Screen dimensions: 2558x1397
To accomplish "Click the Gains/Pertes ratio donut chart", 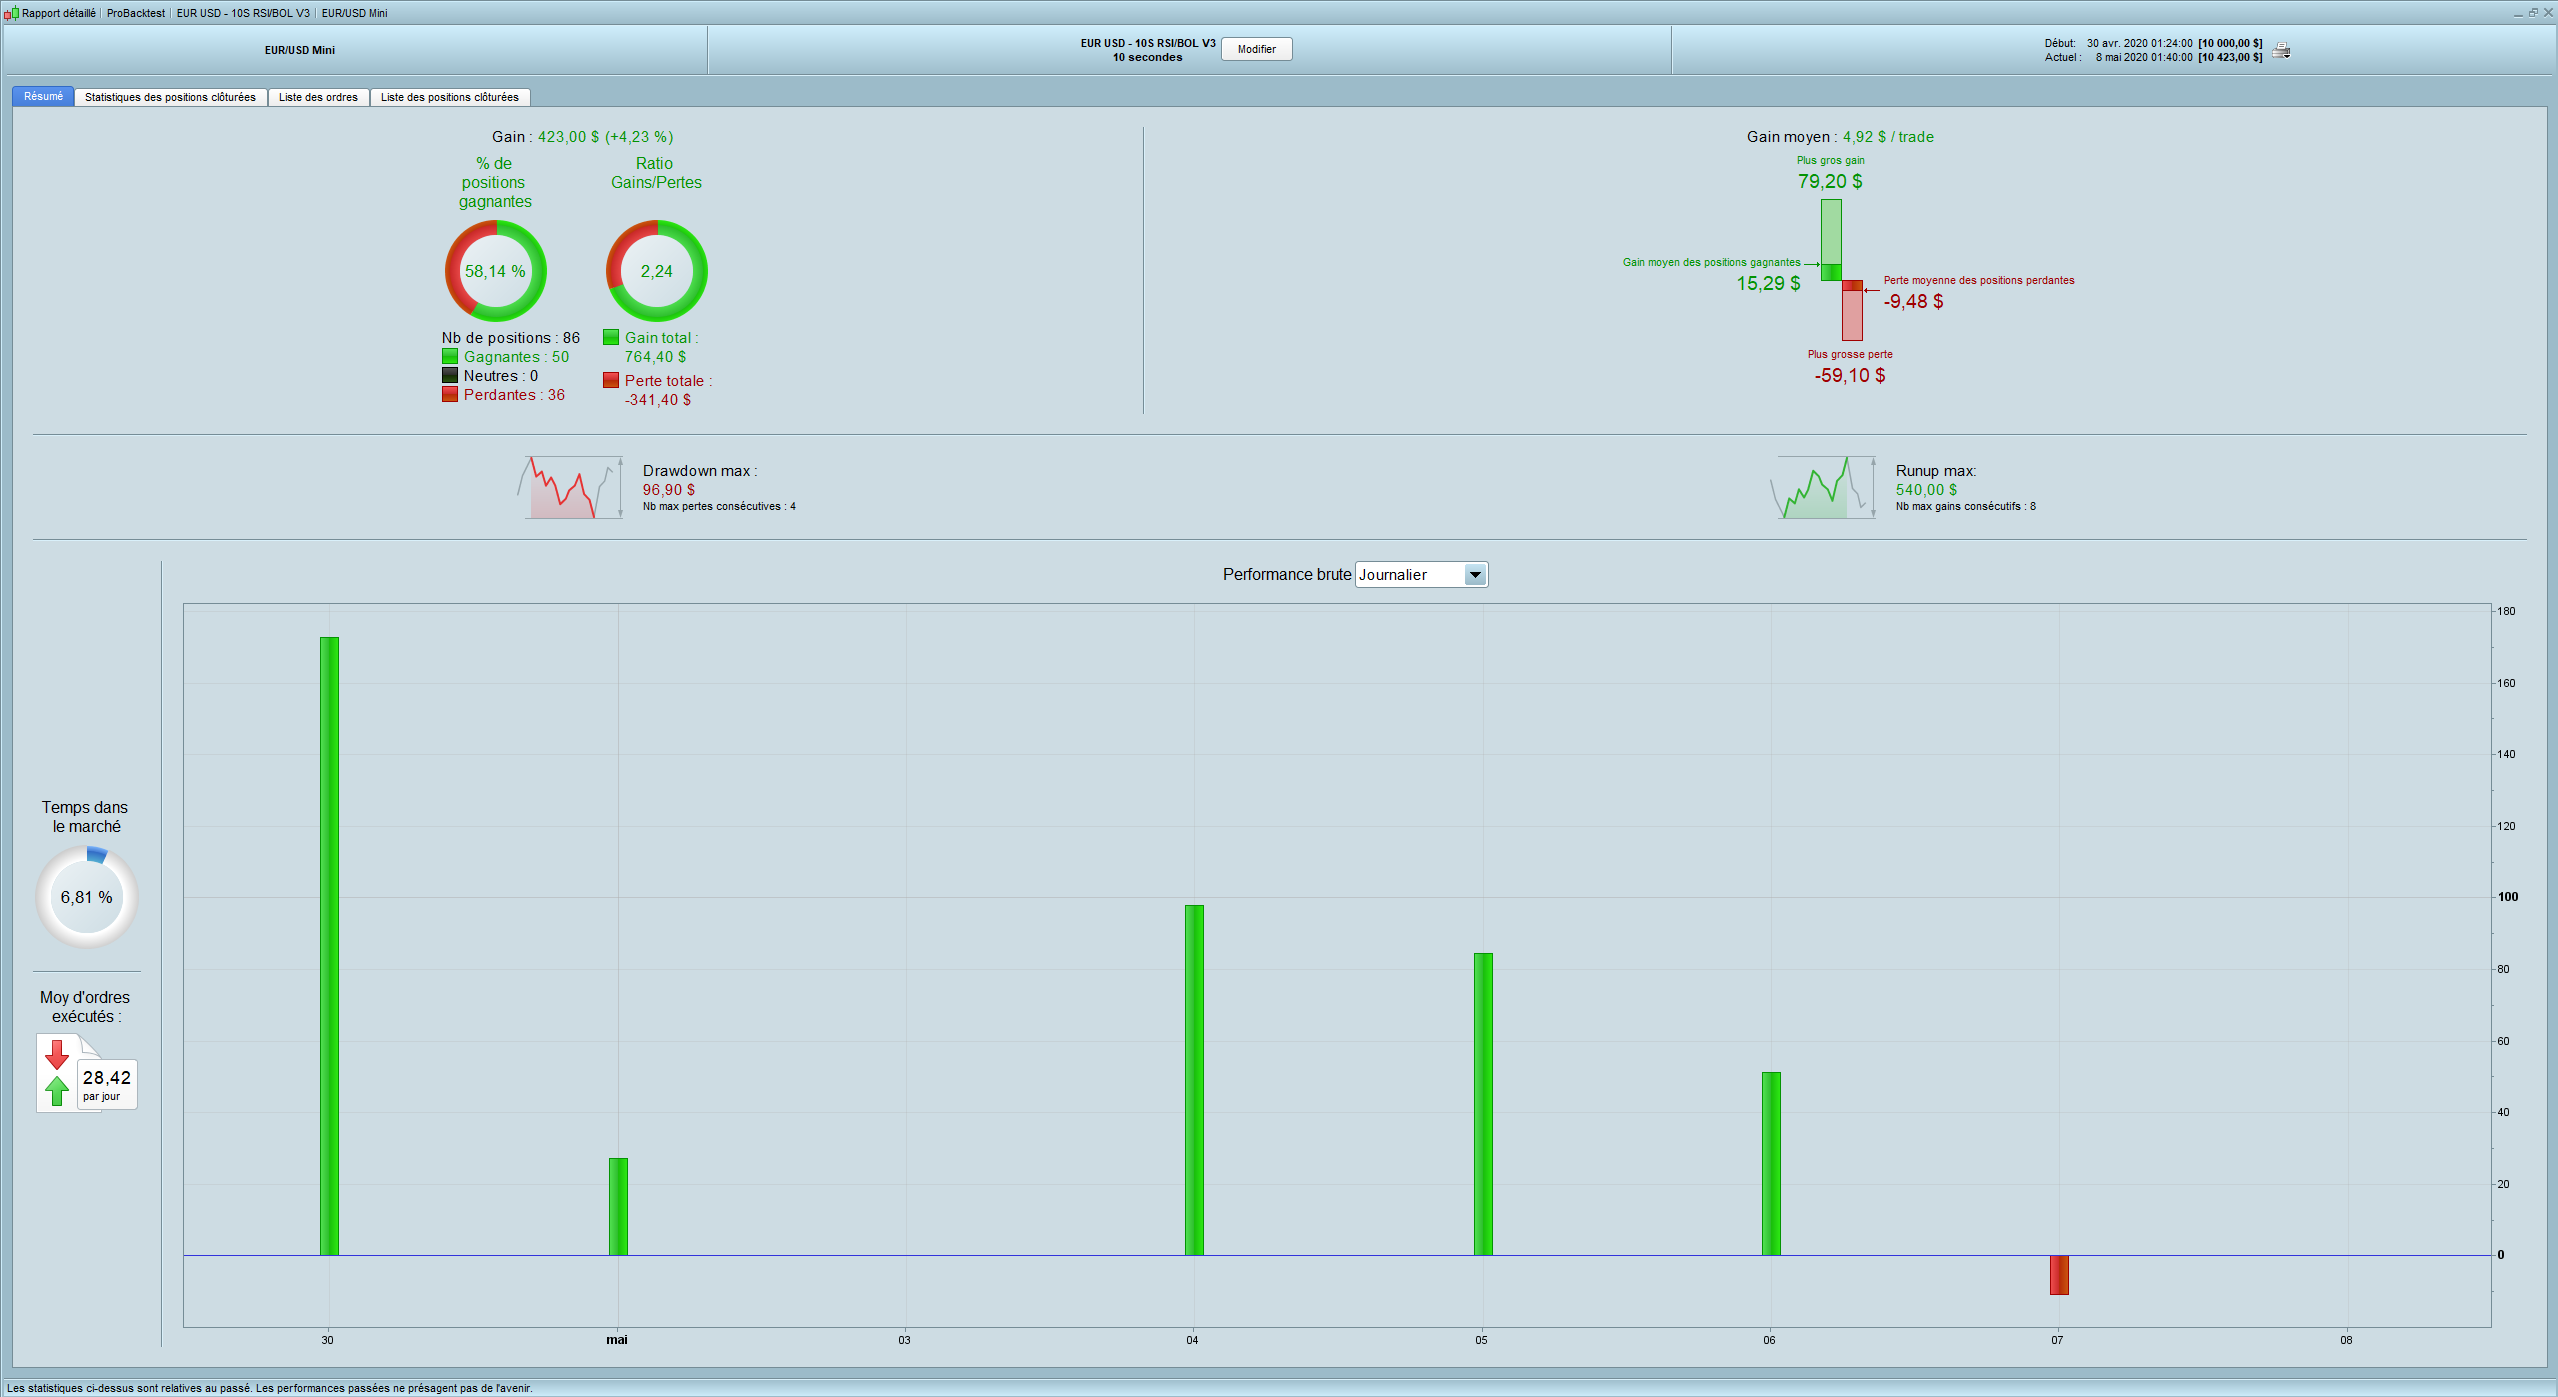I will point(656,271).
